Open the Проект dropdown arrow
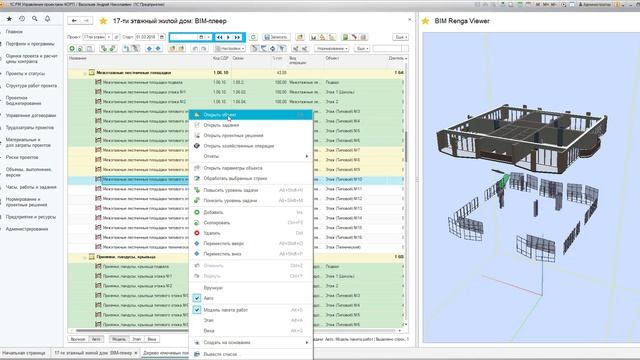 (109, 37)
